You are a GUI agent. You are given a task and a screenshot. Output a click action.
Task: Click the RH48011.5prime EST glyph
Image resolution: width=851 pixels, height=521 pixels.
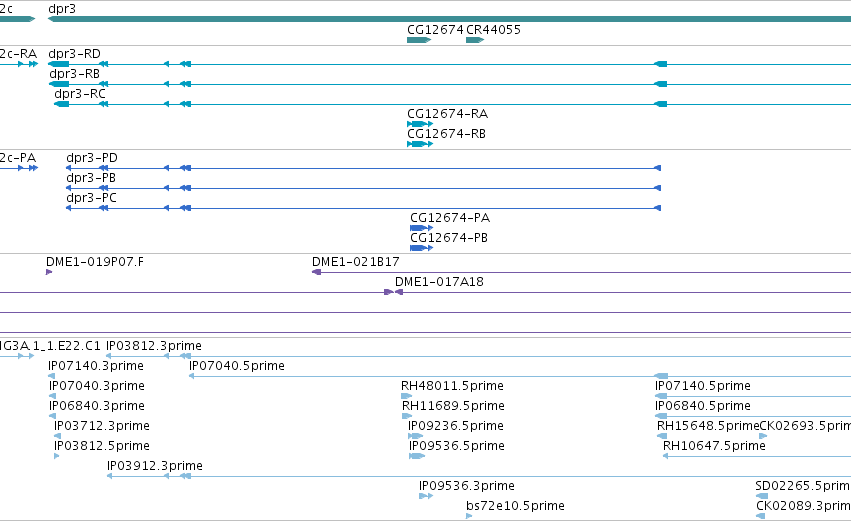[407, 396]
